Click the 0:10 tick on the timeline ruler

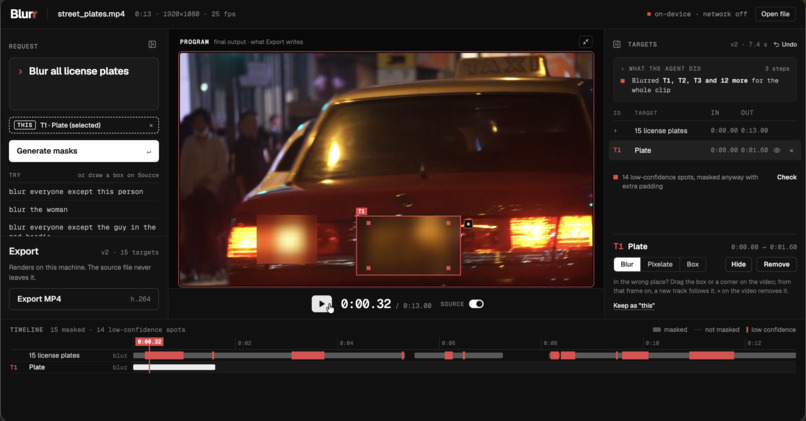(x=652, y=343)
